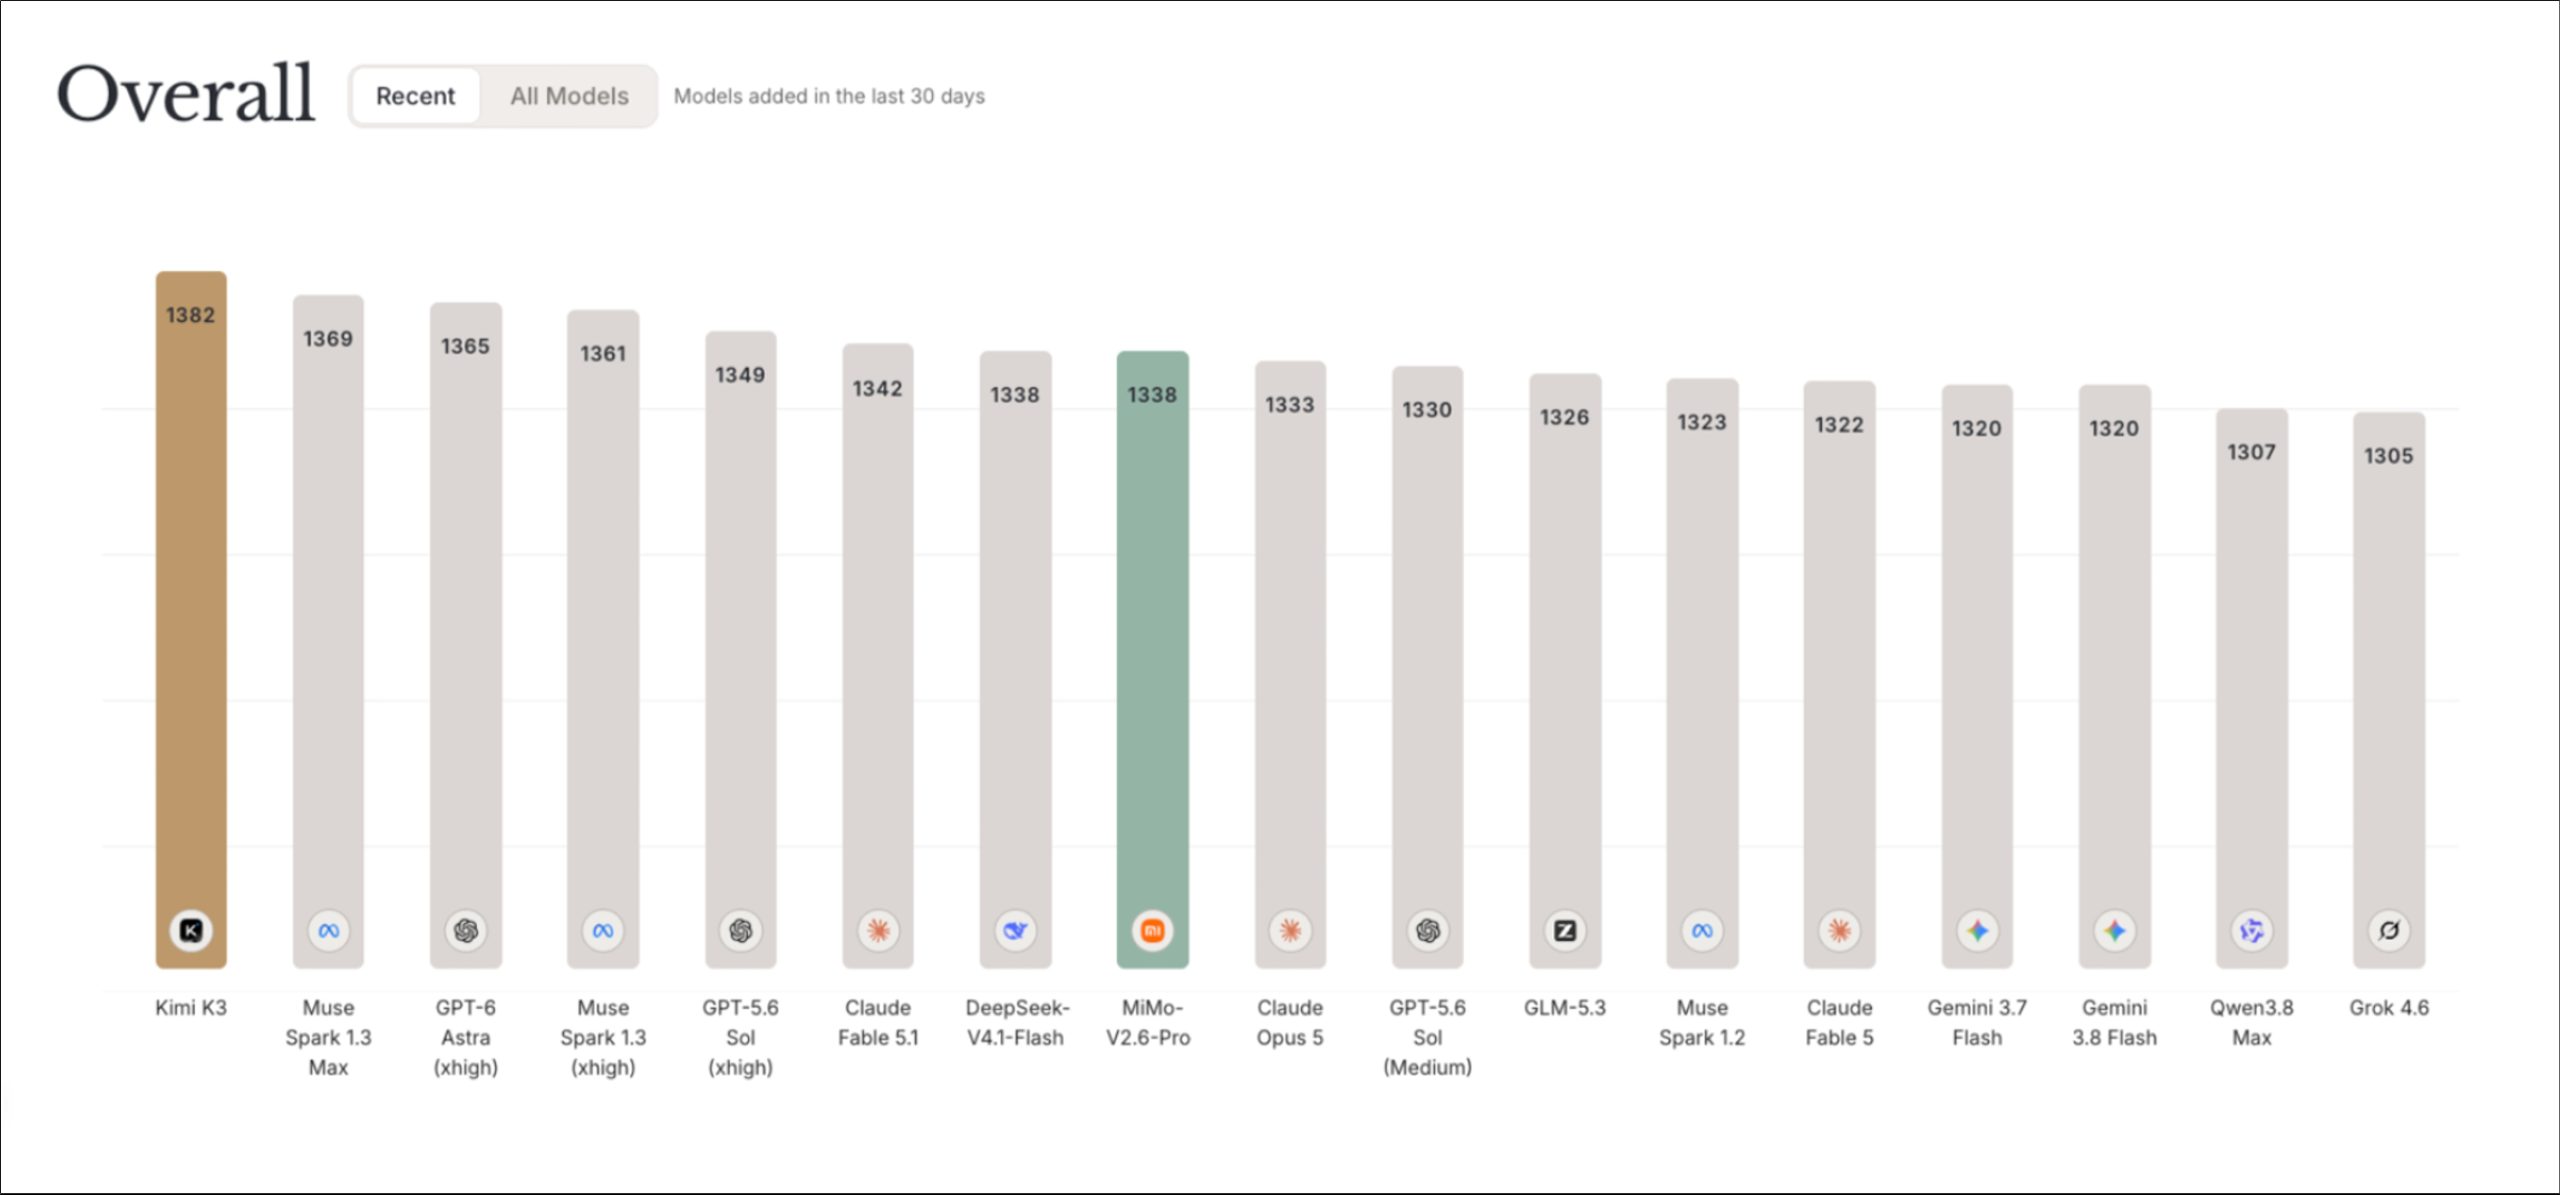This screenshot has height=1195, width=2560.
Task: Click the tan Kimi K3 score bar
Action: 191,620
